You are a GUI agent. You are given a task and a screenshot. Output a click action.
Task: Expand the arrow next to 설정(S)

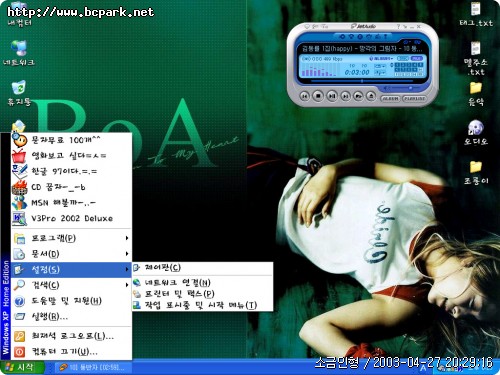(127, 269)
